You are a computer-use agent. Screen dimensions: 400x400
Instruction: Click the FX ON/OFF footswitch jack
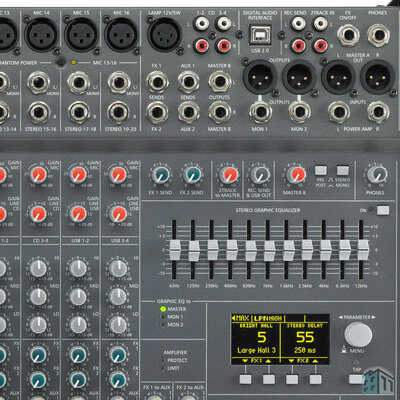(x=348, y=35)
